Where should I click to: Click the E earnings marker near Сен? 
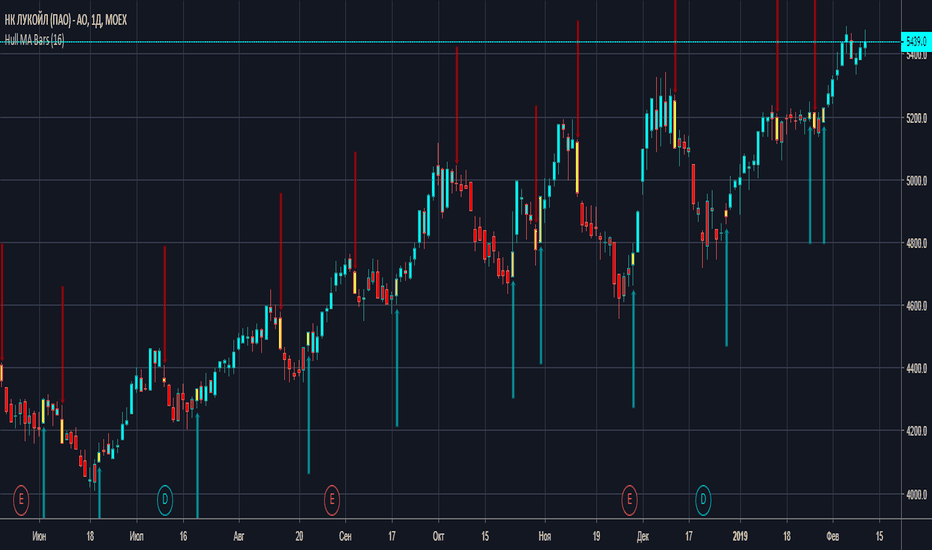[x=332, y=499]
